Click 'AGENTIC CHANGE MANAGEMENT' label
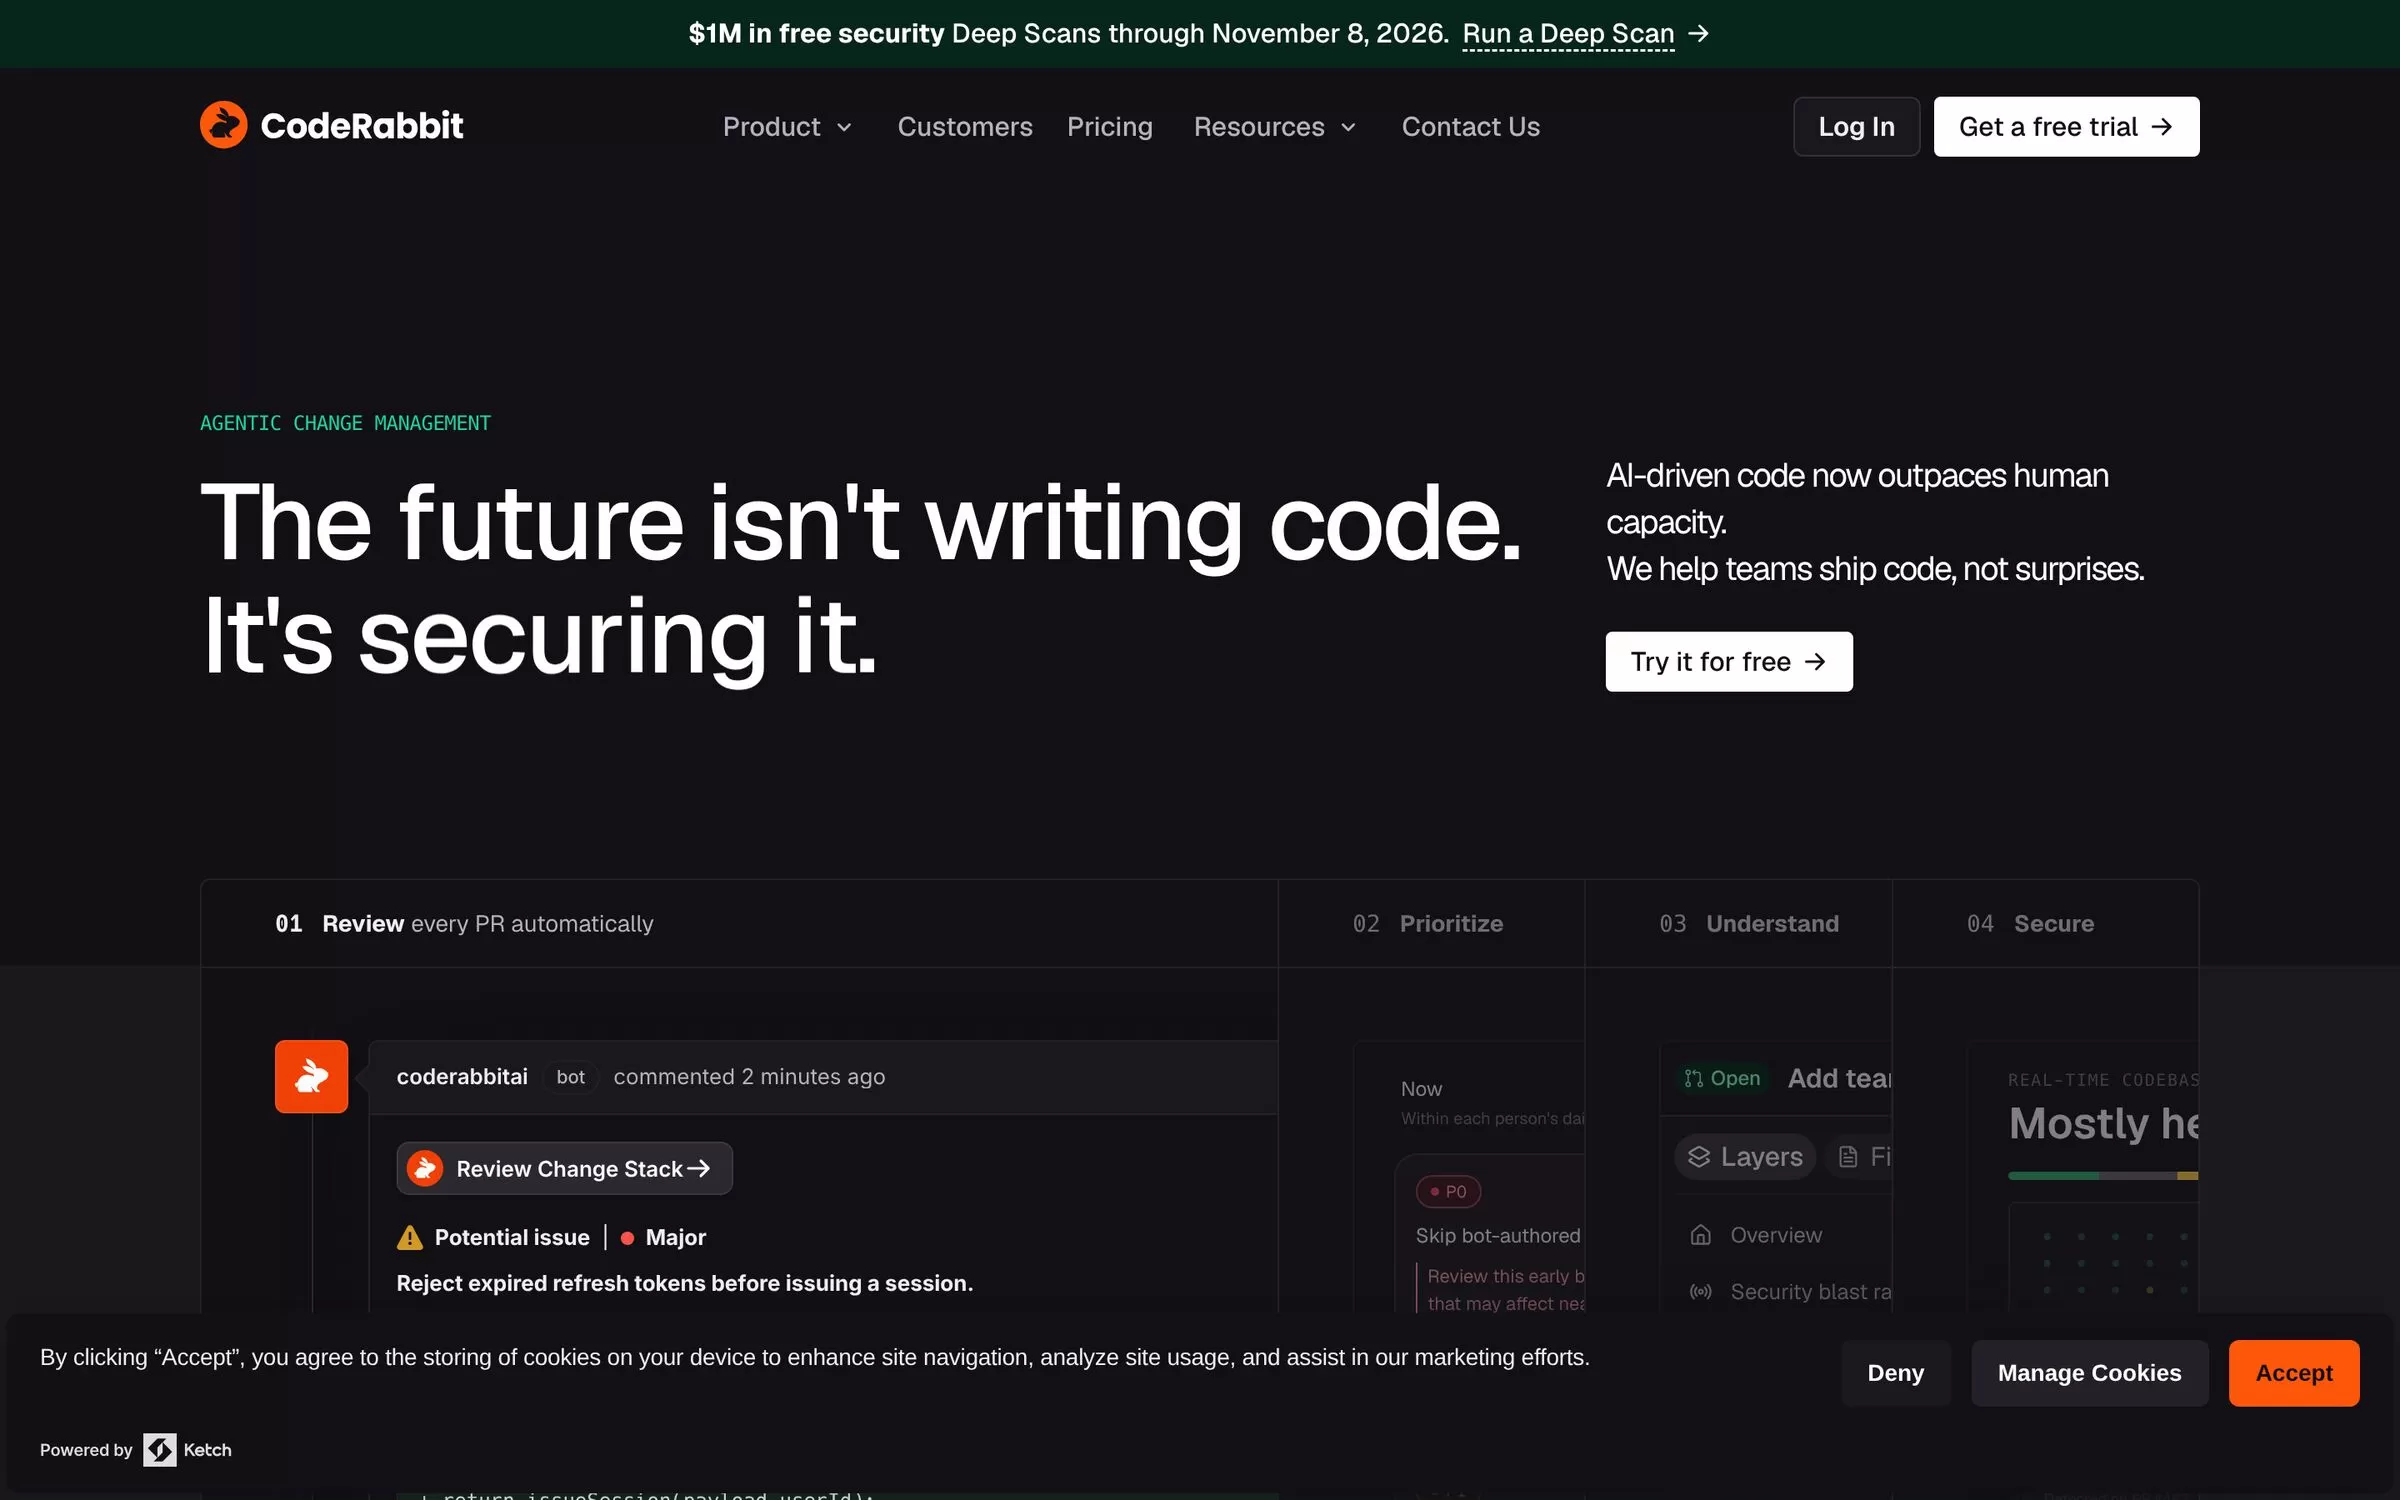 pos(345,423)
